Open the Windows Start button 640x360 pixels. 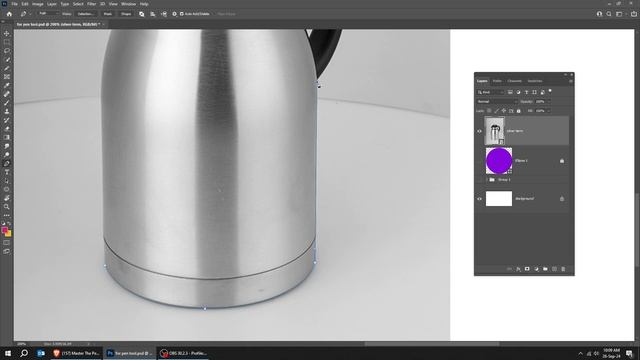coord(8,353)
